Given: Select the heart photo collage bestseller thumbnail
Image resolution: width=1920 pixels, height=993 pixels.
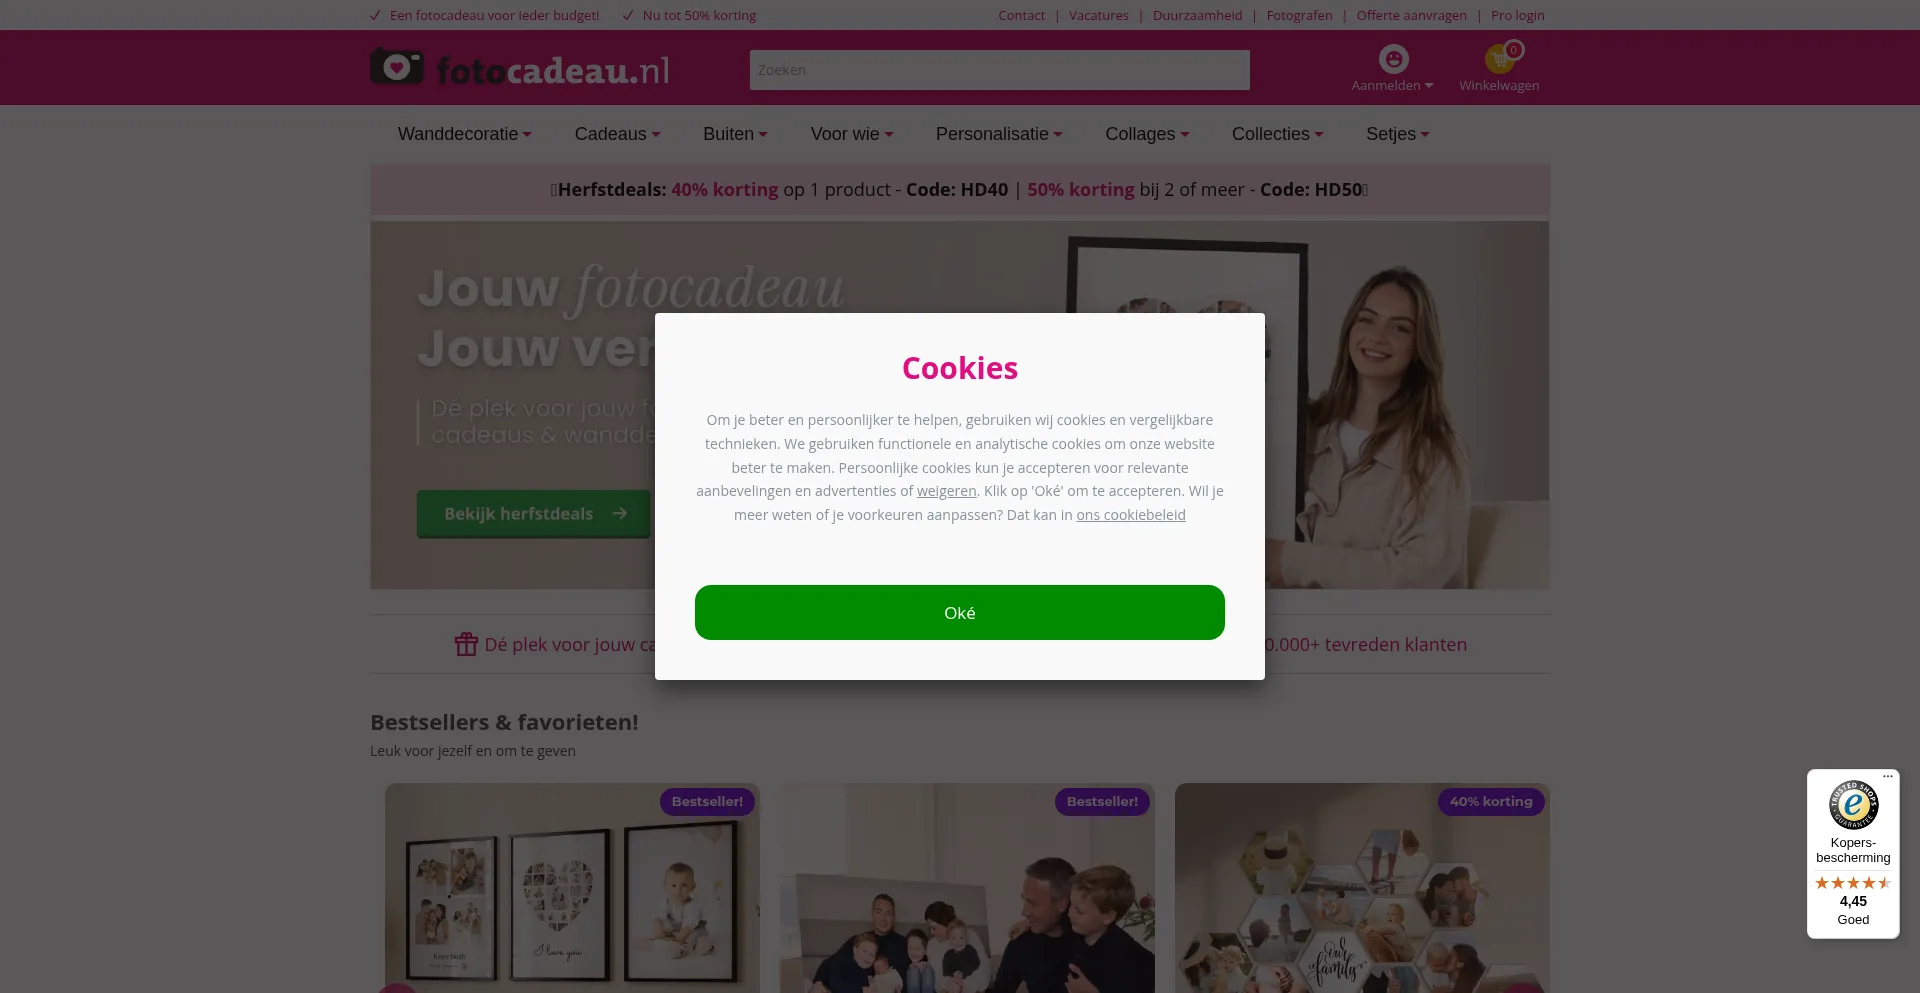Looking at the screenshot, I should tap(572, 888).
